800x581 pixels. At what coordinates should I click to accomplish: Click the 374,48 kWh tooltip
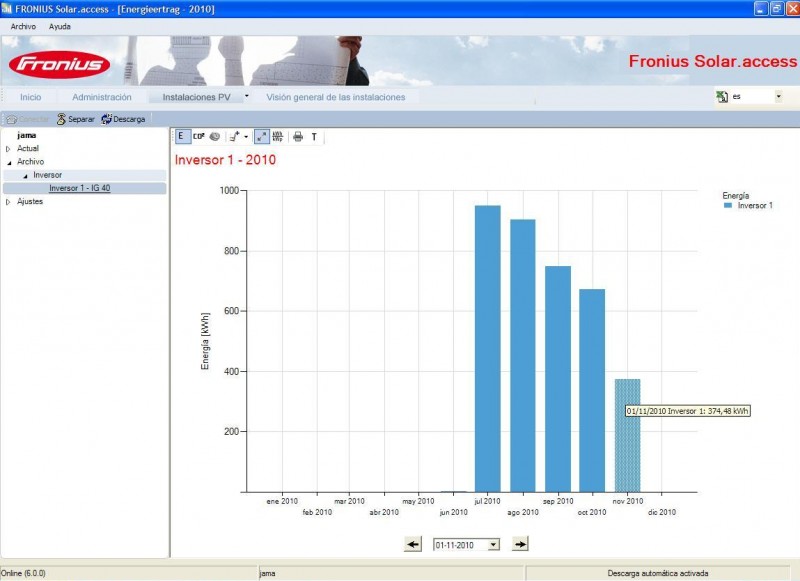pyautogui.click(x=688, y=411)
